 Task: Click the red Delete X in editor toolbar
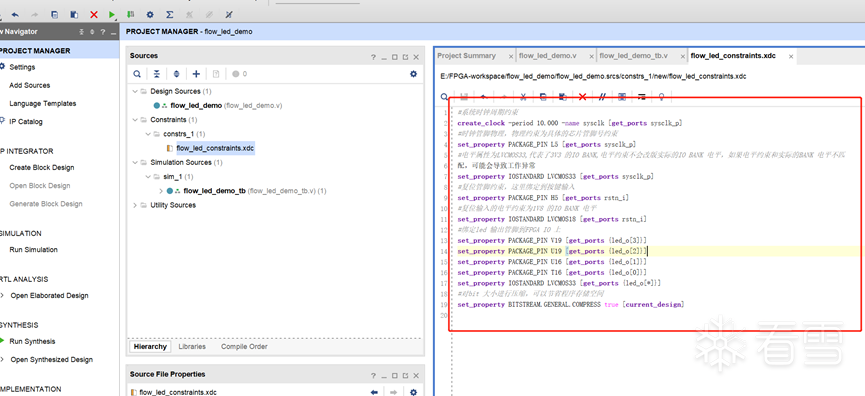coord(582,97)
